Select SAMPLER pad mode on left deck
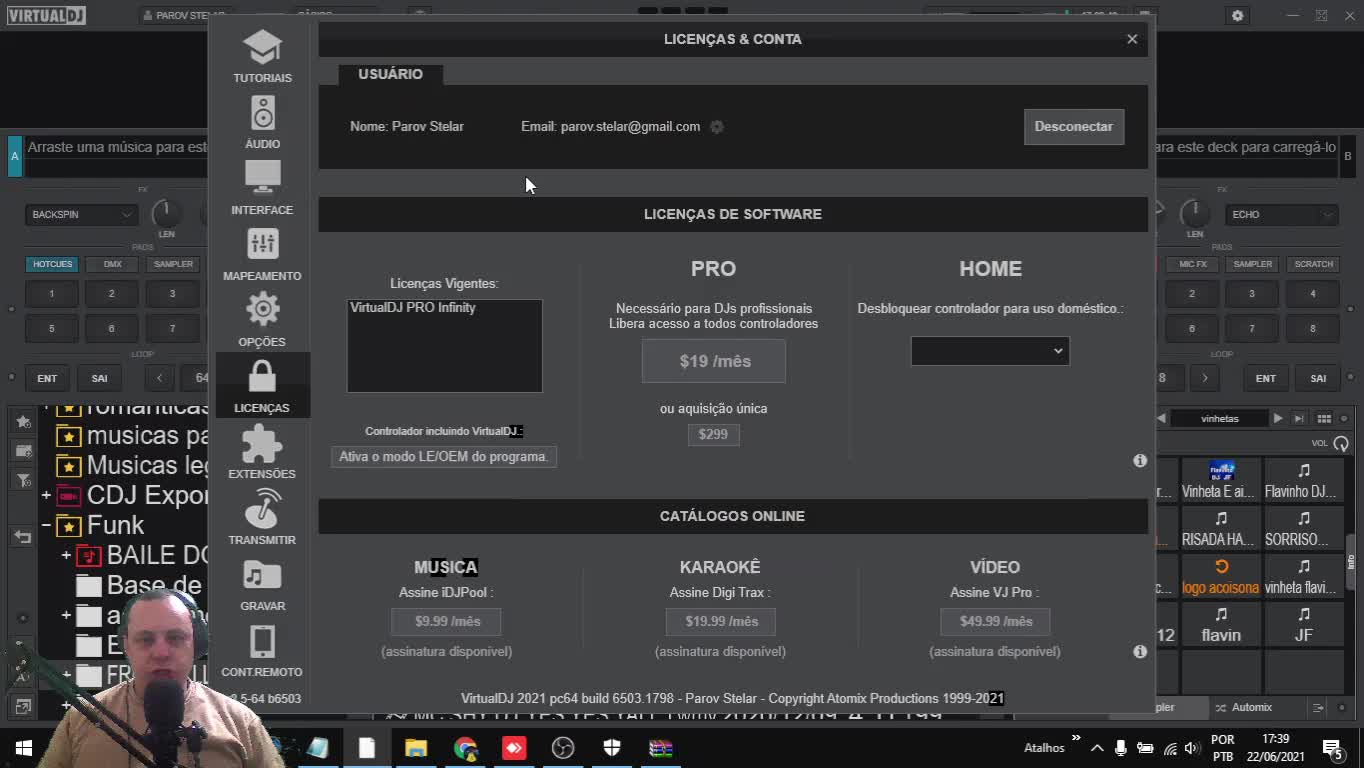Screen dimensions: 1364x768 point(173,264)
